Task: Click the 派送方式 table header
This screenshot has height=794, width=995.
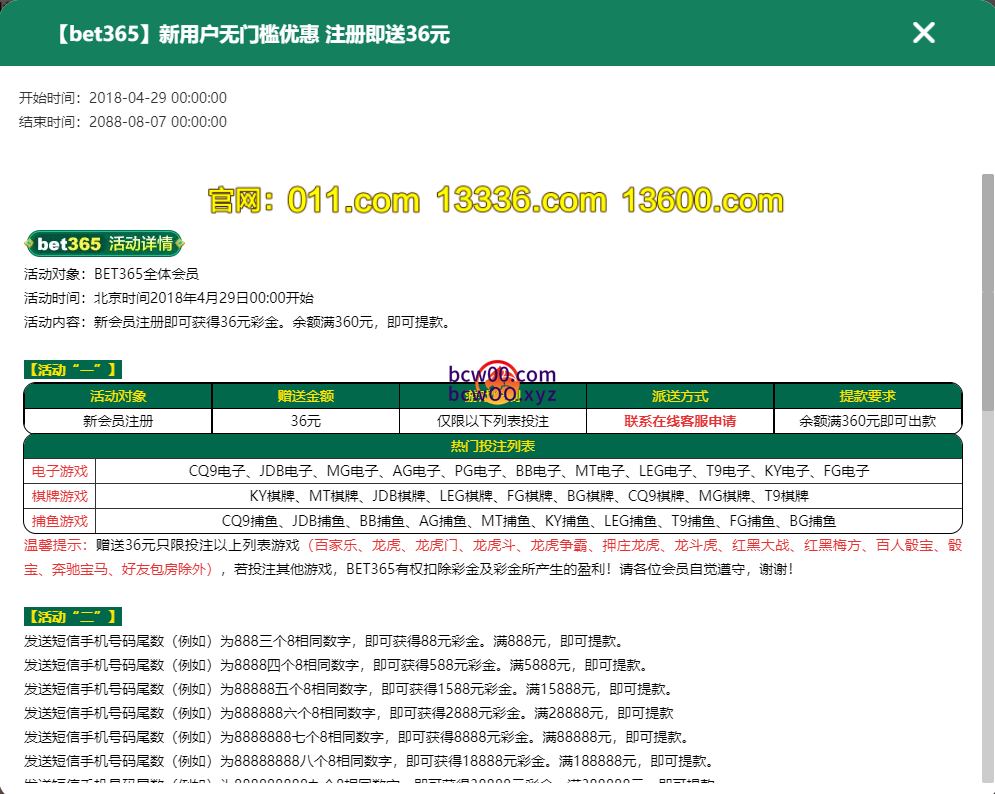Action: [680, 396]
